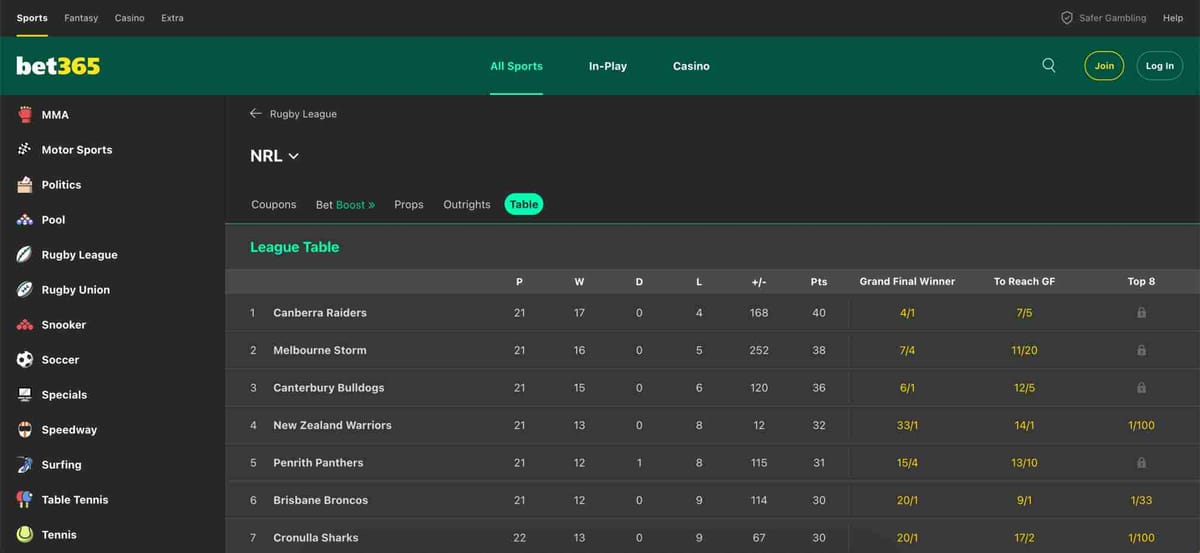Select Penrith Panthers 13/10 To Reach GF odds
The height and width of the screenshot is (553, 1200).
pyautogui.click(x=1024, y=463)
